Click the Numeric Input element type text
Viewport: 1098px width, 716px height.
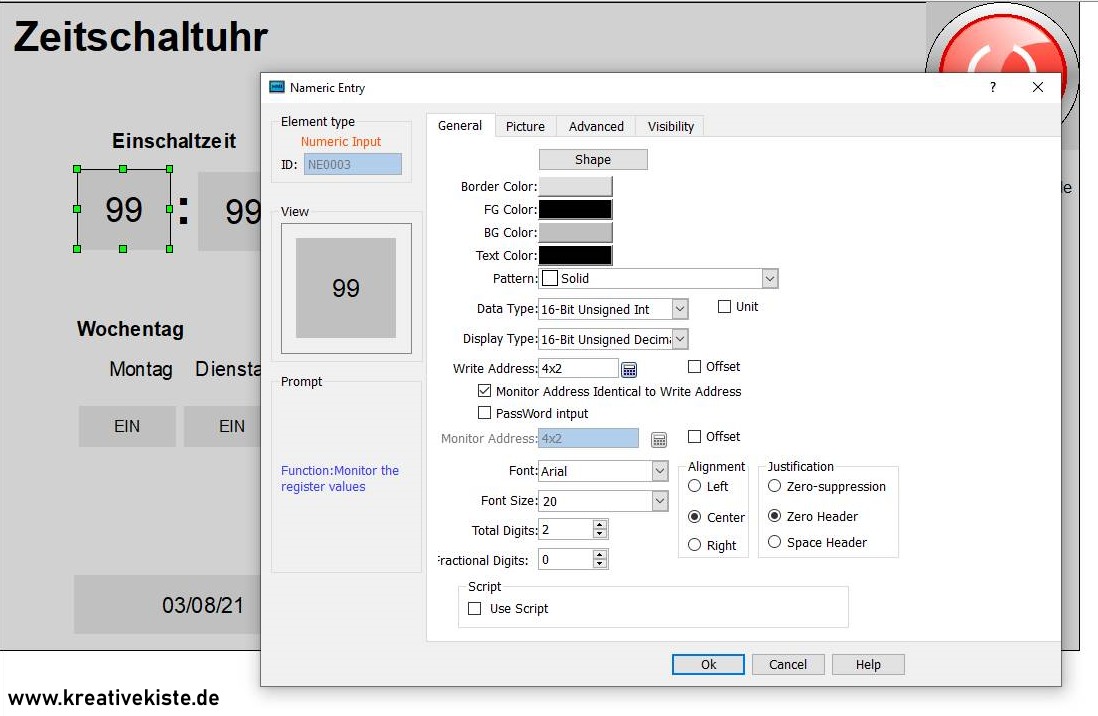click(x=341, y=142)
